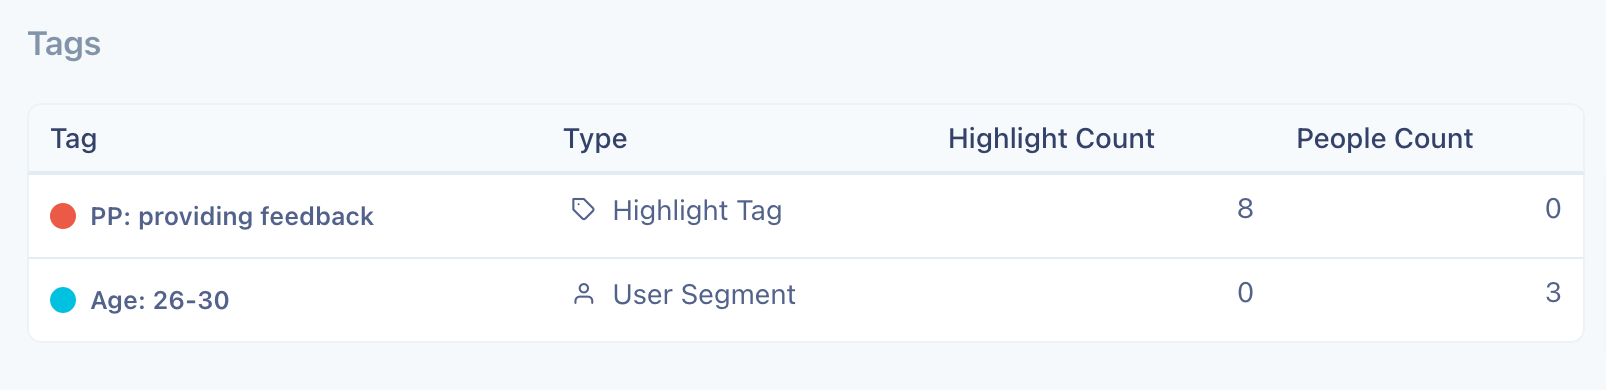Click the User Segment type text
The height and width of the screenshot is (390, 1606).
(x=704, y=294)
